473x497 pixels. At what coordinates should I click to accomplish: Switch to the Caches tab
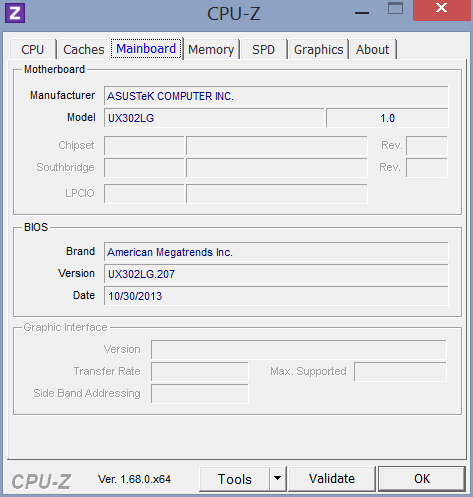pyautogui.click(x=84, y=49)
